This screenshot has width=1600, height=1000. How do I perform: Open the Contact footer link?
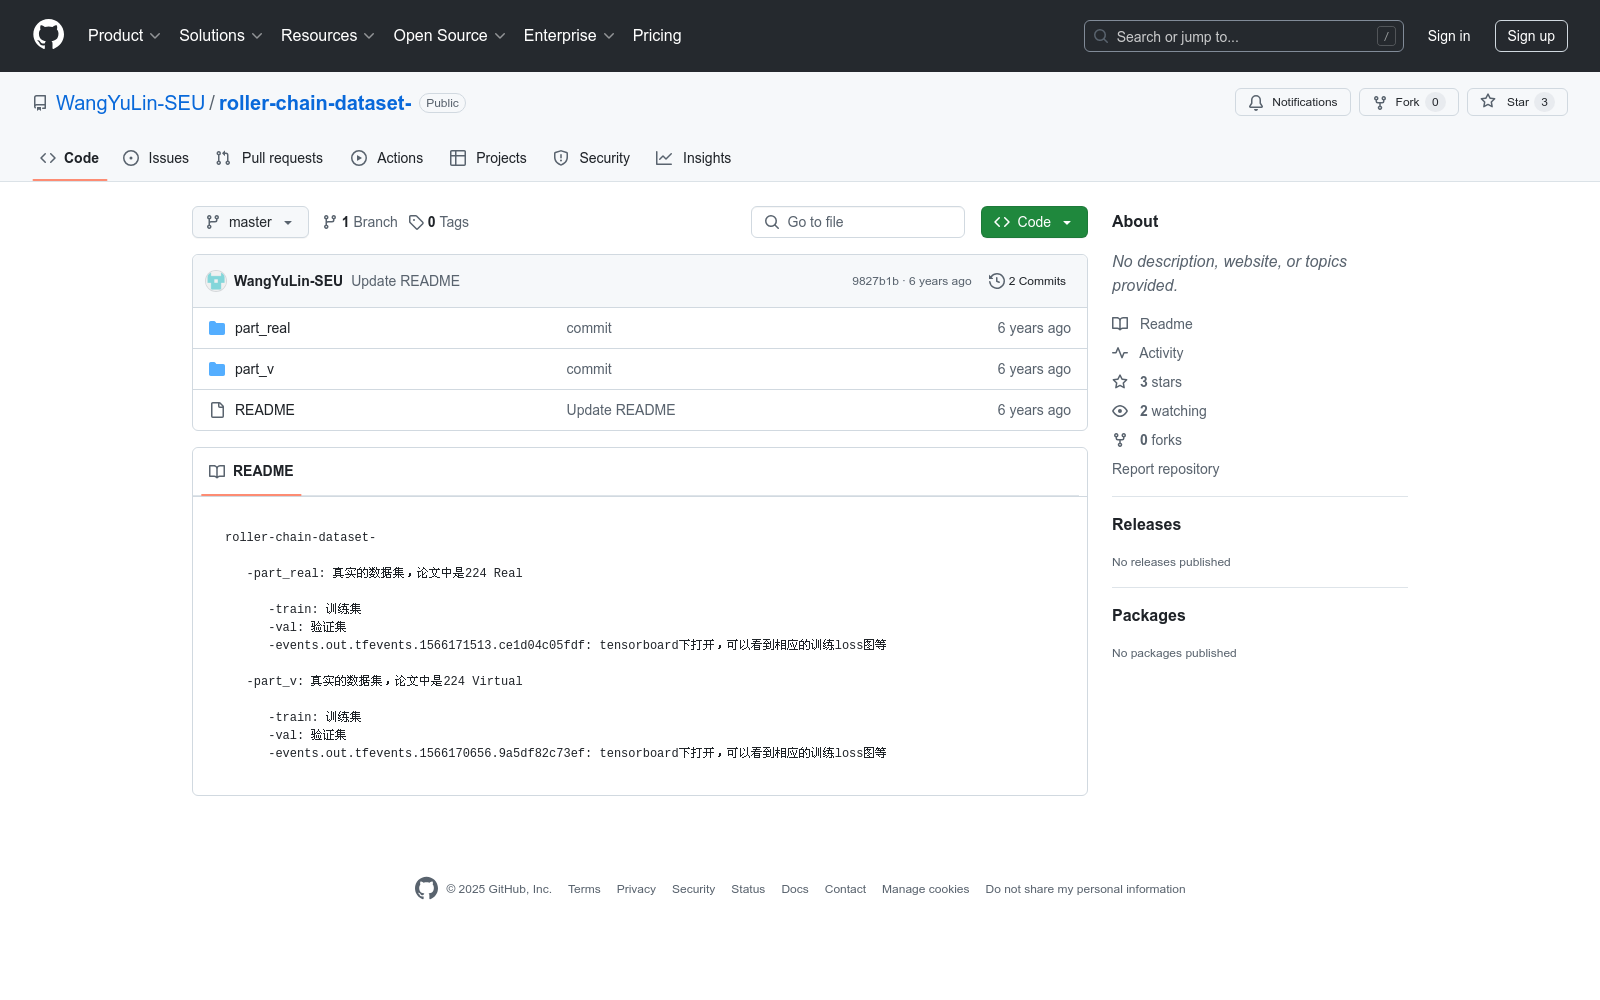(845, 889)
